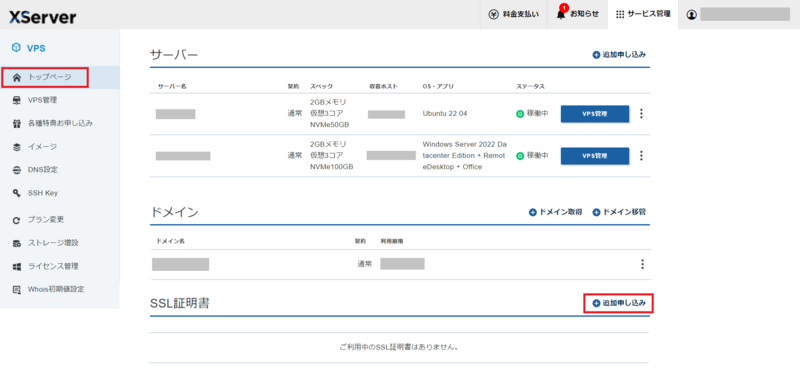The height and width of the screenshot is (380, 800).
Task: Click the SSL証明書 section heading
Action: pyautogui.click(x=180, y=303)
